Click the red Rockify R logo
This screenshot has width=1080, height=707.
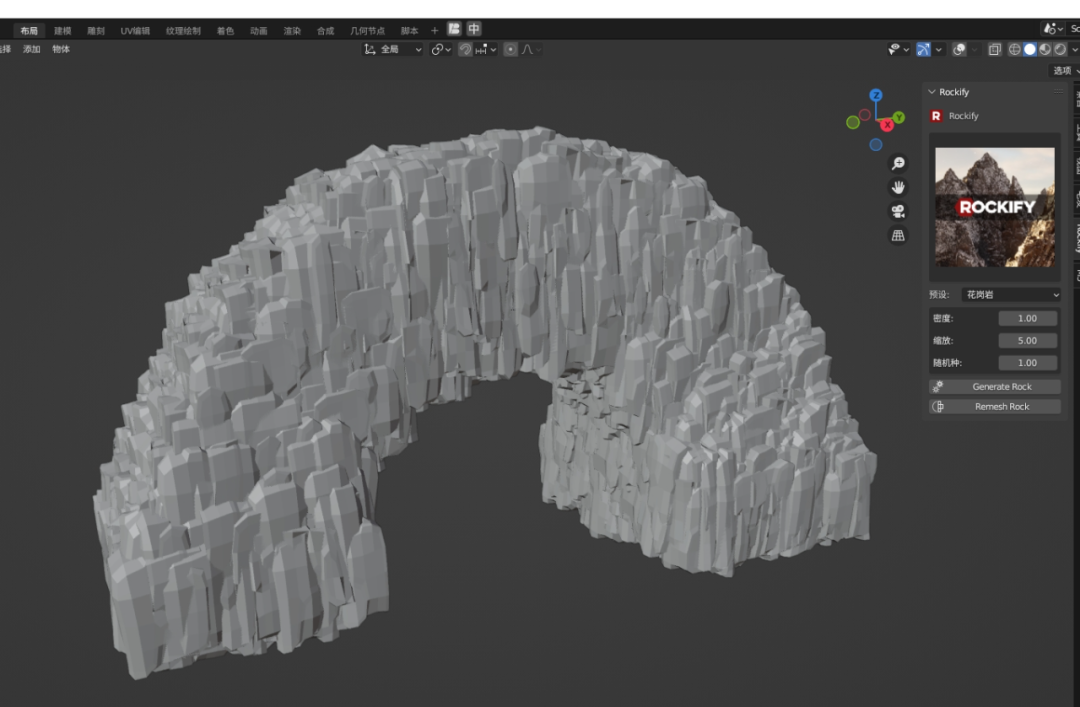tap(936, 116)
